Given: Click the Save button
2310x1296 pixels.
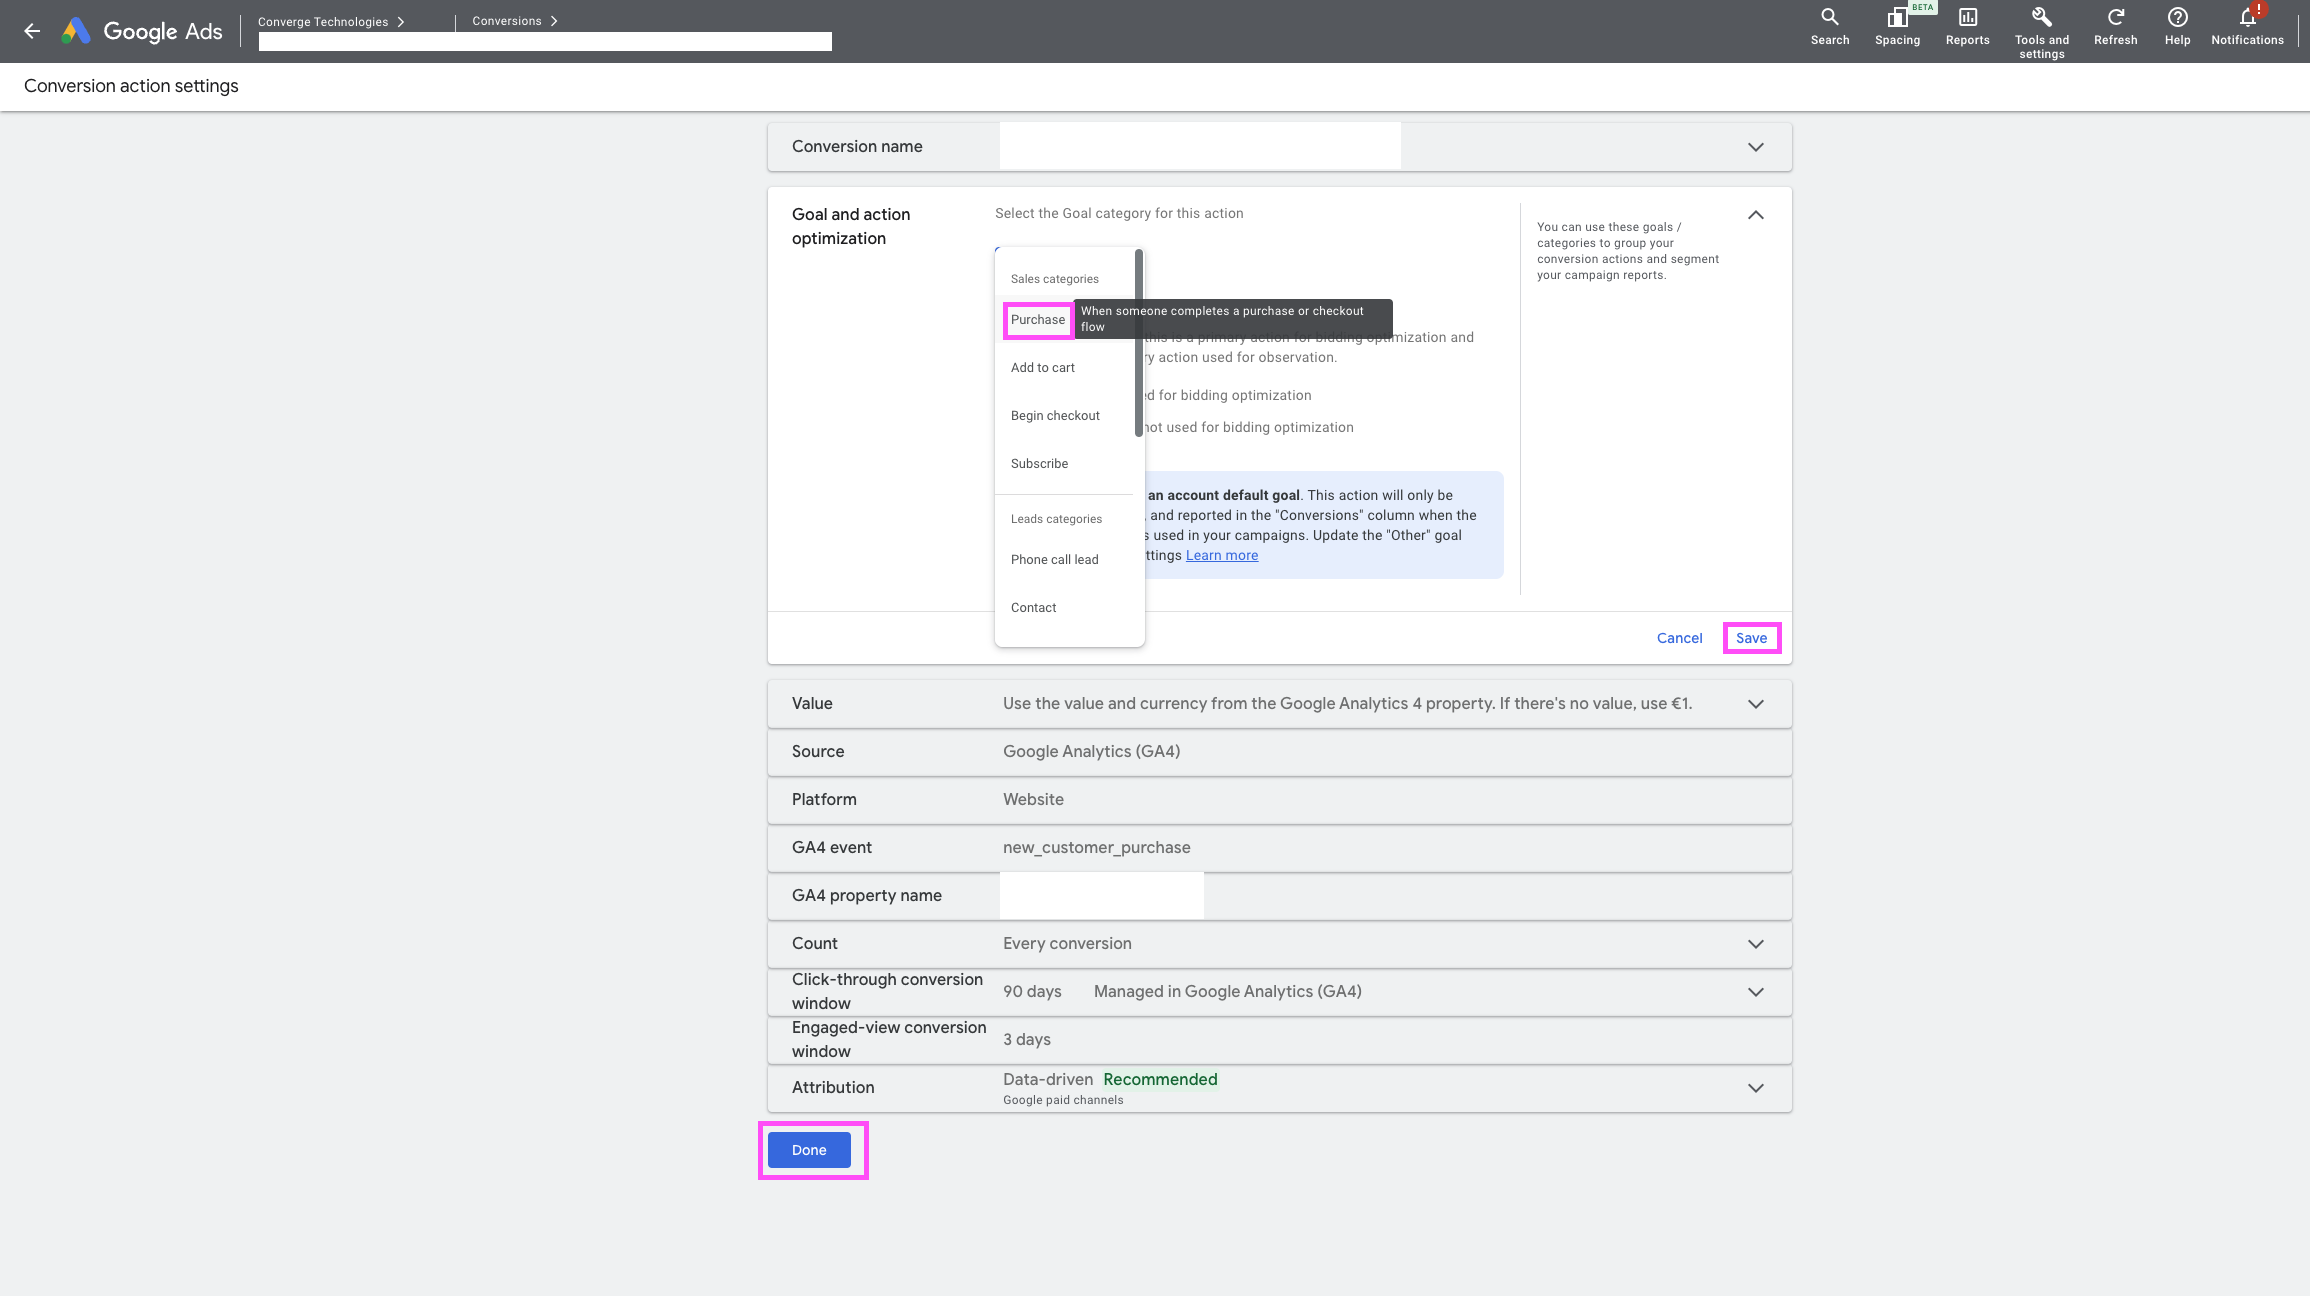Looking at the screenshot, I should (x=1751, y=638).
